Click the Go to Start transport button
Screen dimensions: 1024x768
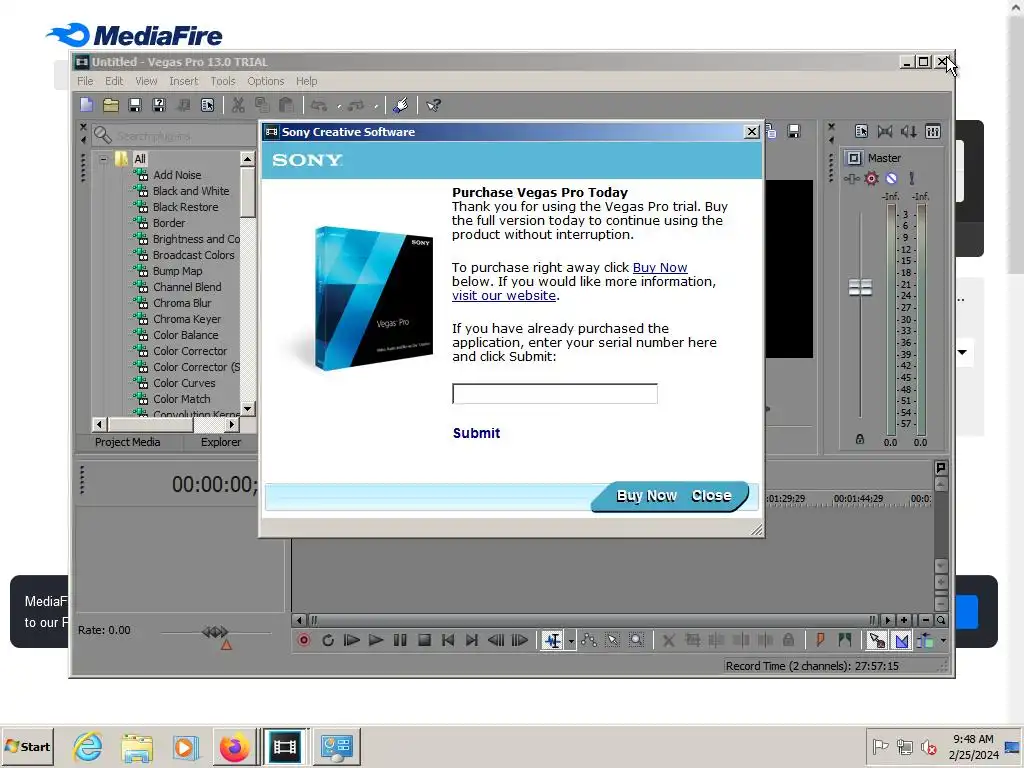click(x=448, y=641)
